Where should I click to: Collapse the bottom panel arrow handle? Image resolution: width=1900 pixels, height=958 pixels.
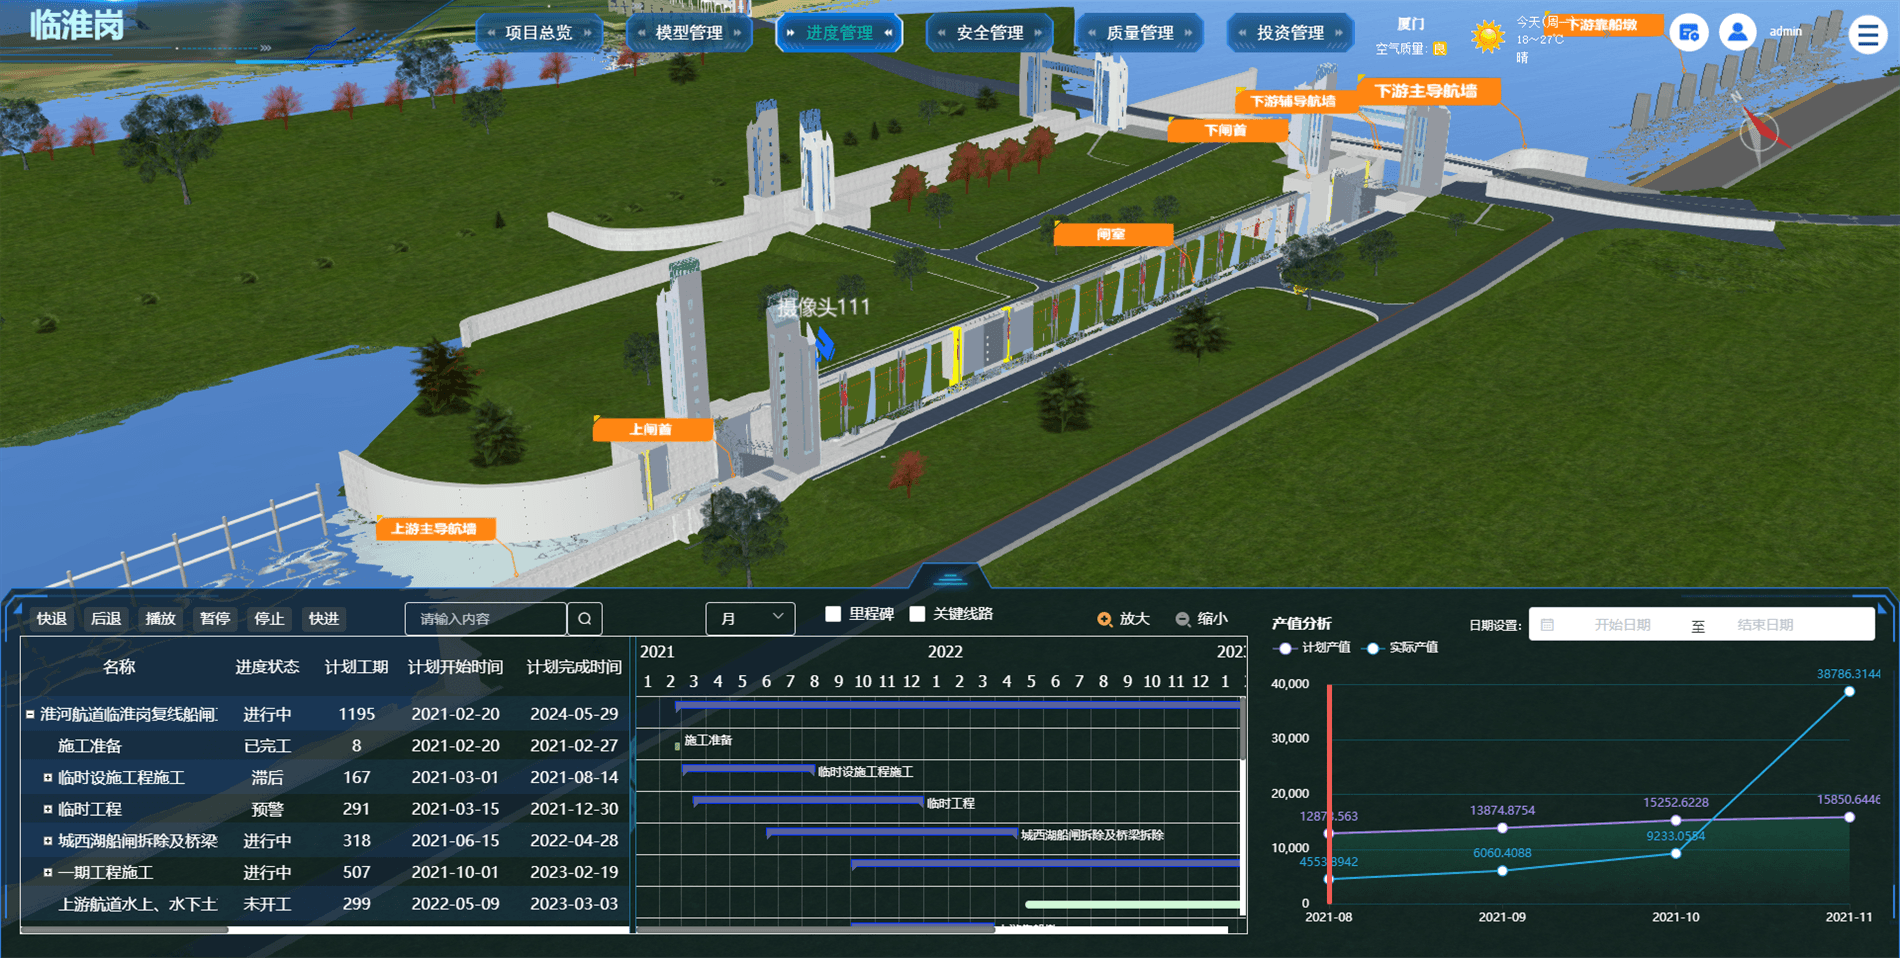949,577
